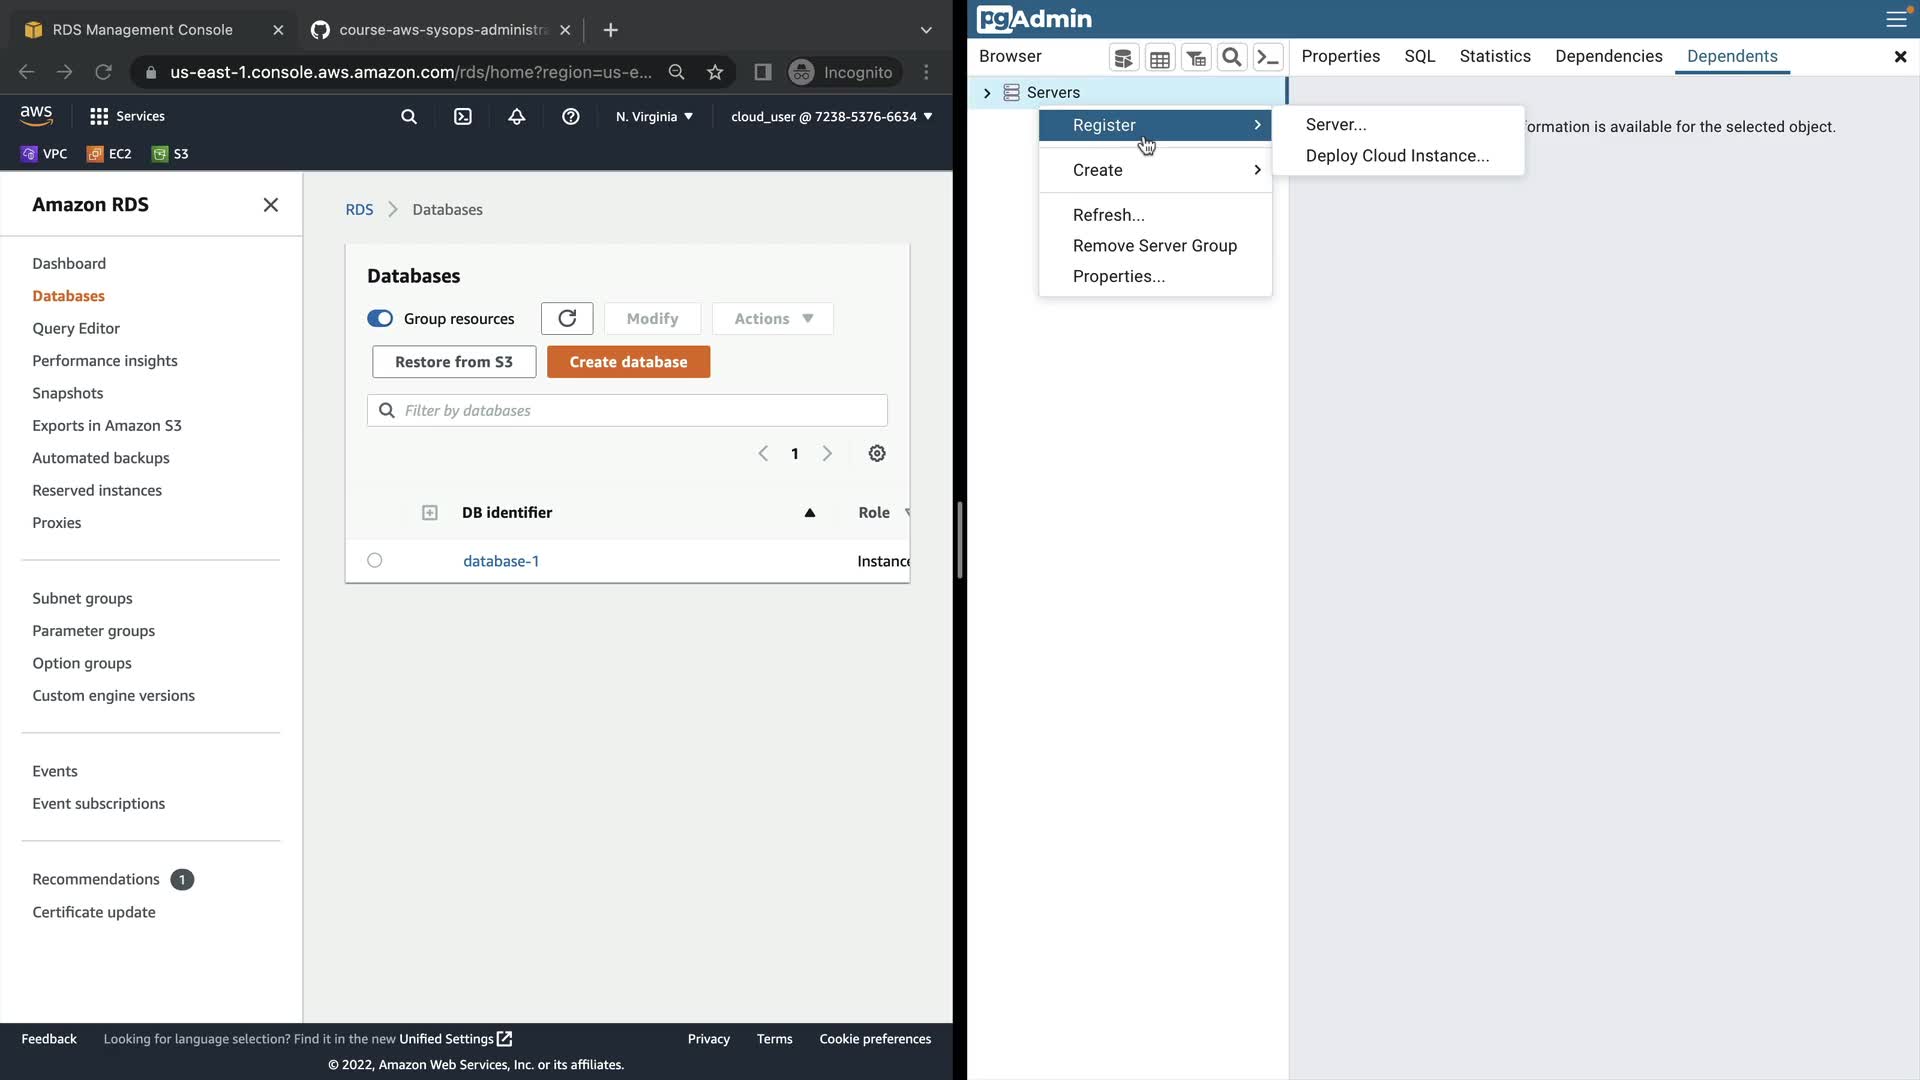Open N. Virginia region dropdown

[655, 117]
